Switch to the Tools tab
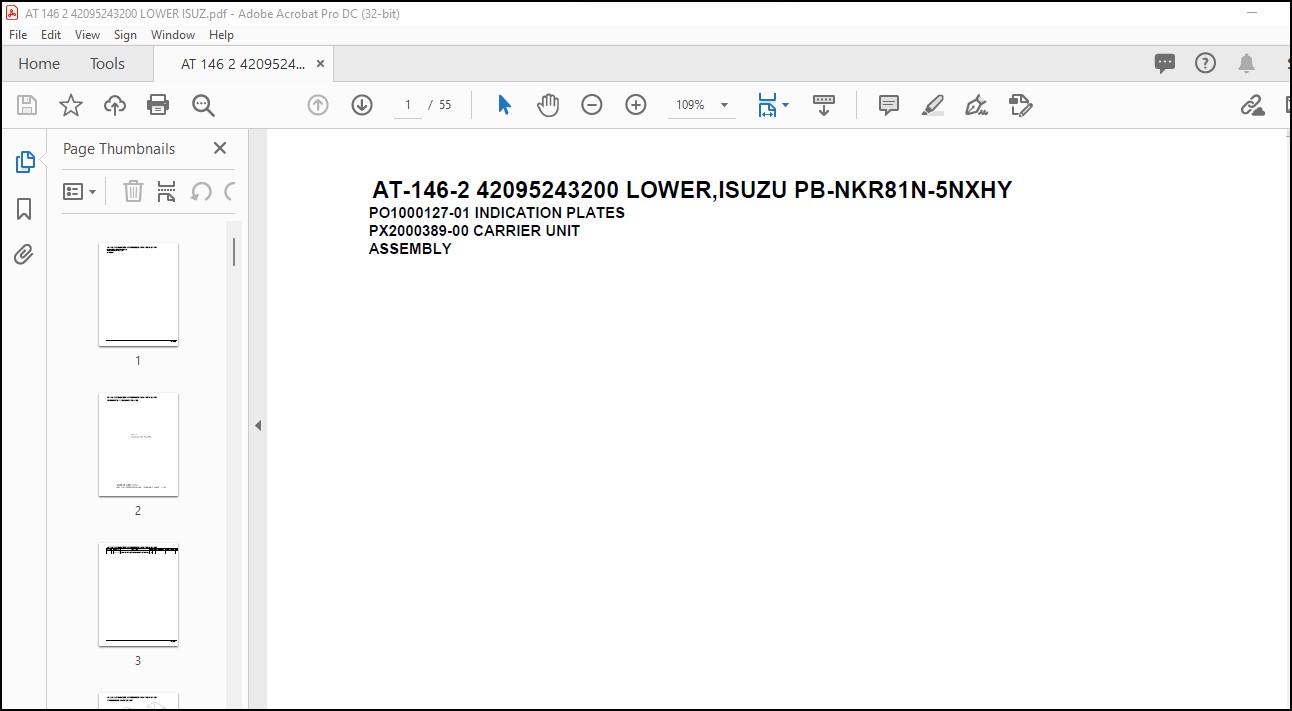The image size is (1292, 711). coord(107,63)
